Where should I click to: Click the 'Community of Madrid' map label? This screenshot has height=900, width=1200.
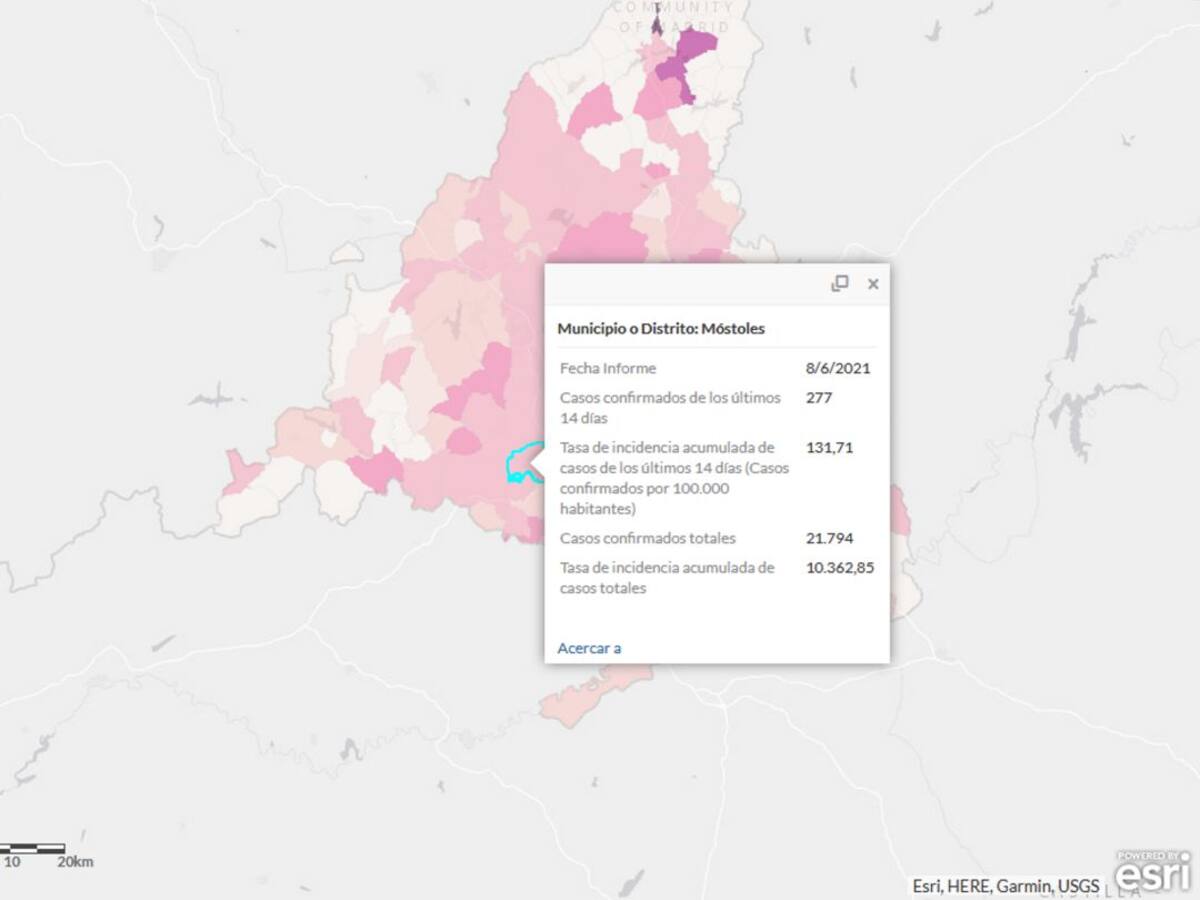pyautogui.click(x=673, y=17)
